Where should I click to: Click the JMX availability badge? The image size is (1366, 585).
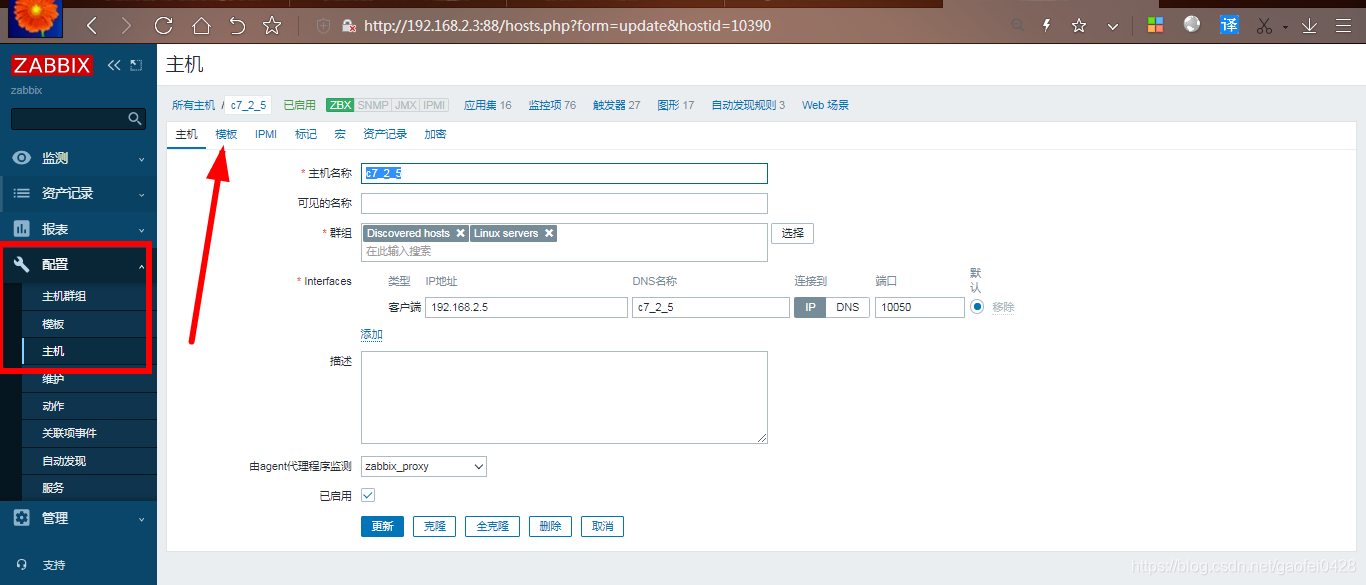point(405,105)
